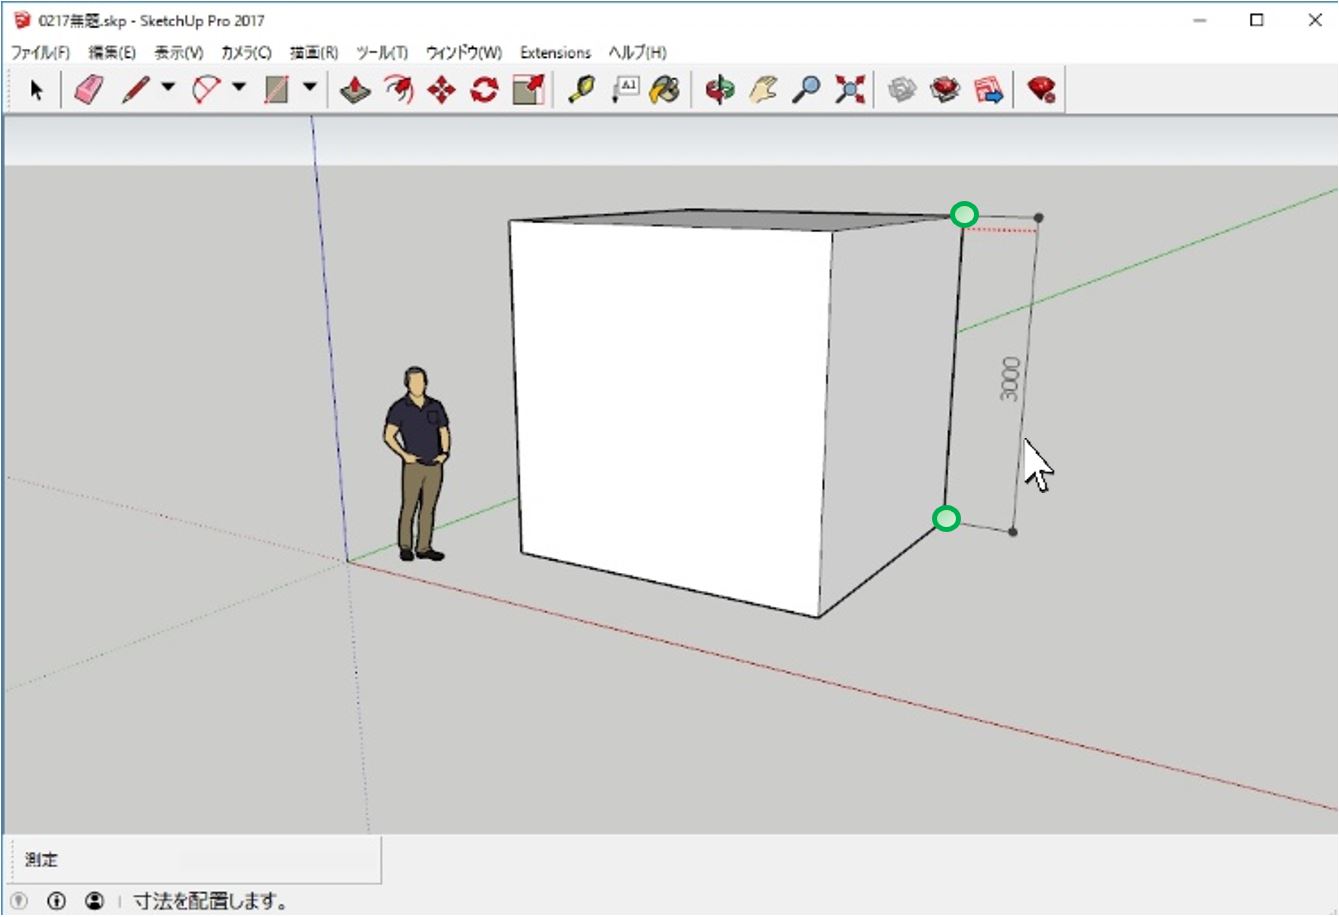1339x917 pixels.
Task: Click the standing human figure in the model
Action: coord(418,463)
